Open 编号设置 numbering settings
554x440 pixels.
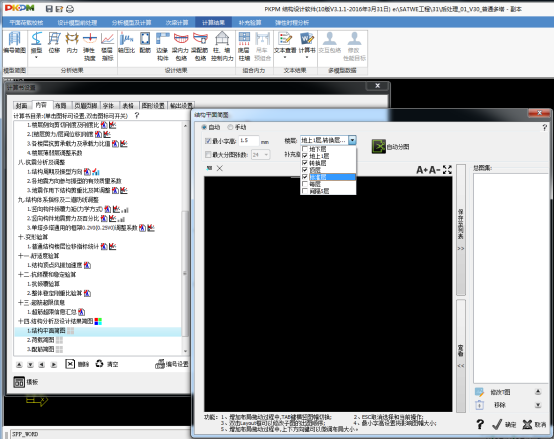(172, 364)
